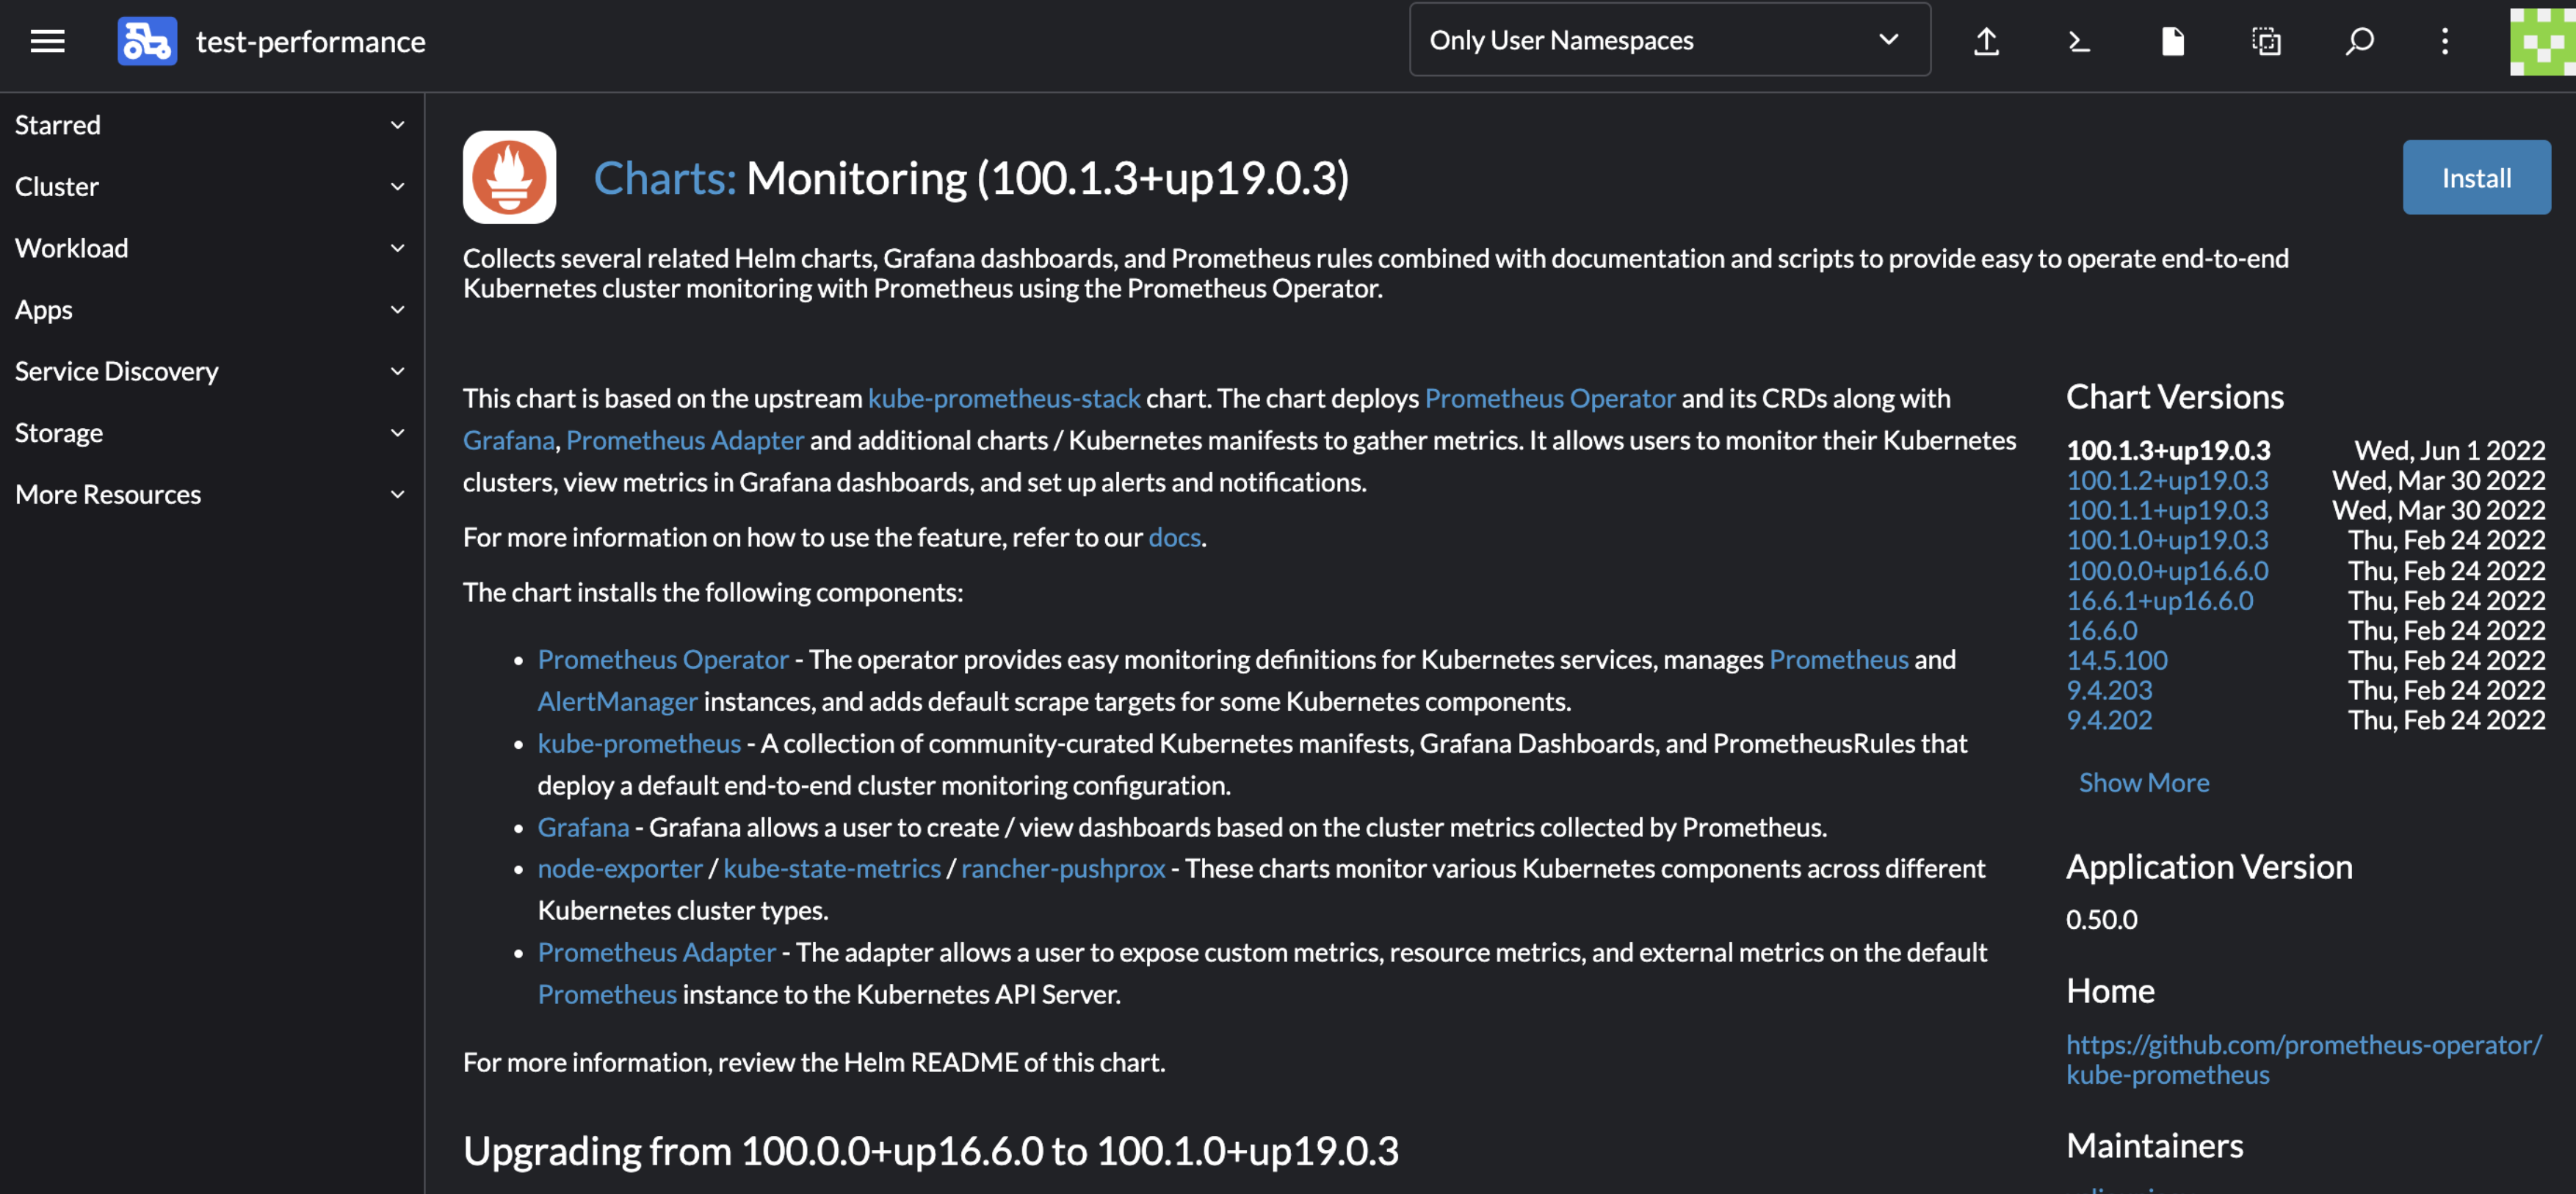Viewport: 2576px width, 1194px height.
Task: Open the kube-state-metrics link
Action: (832, 868)
